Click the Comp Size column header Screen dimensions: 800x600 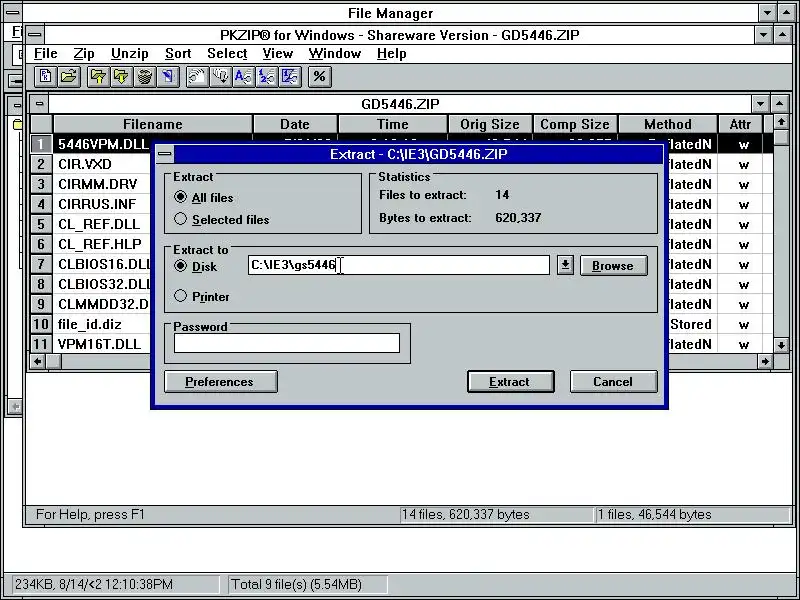coord(574,124)
